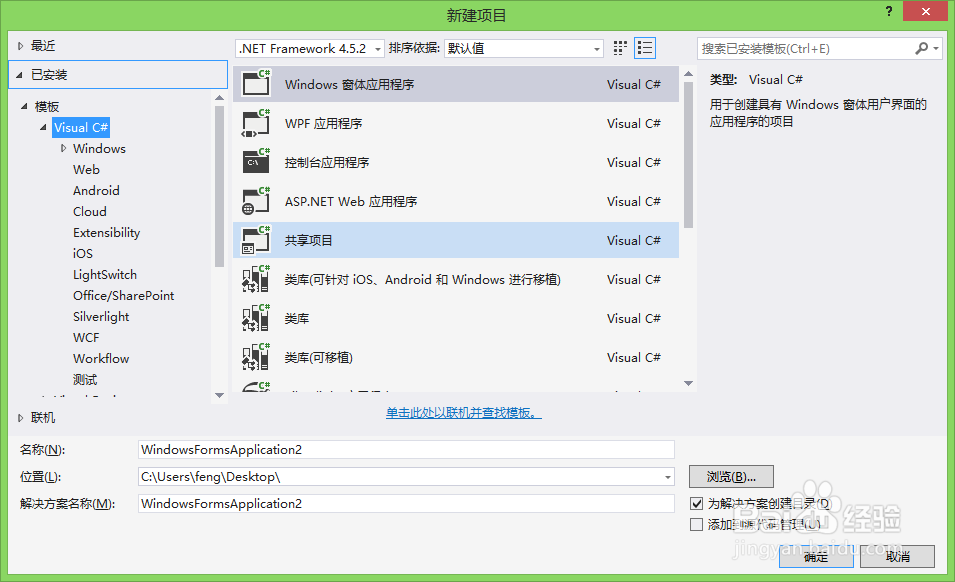Click template list scrollbar thumb
This screenshot has width=955, height=582.
tap(688, 155)
